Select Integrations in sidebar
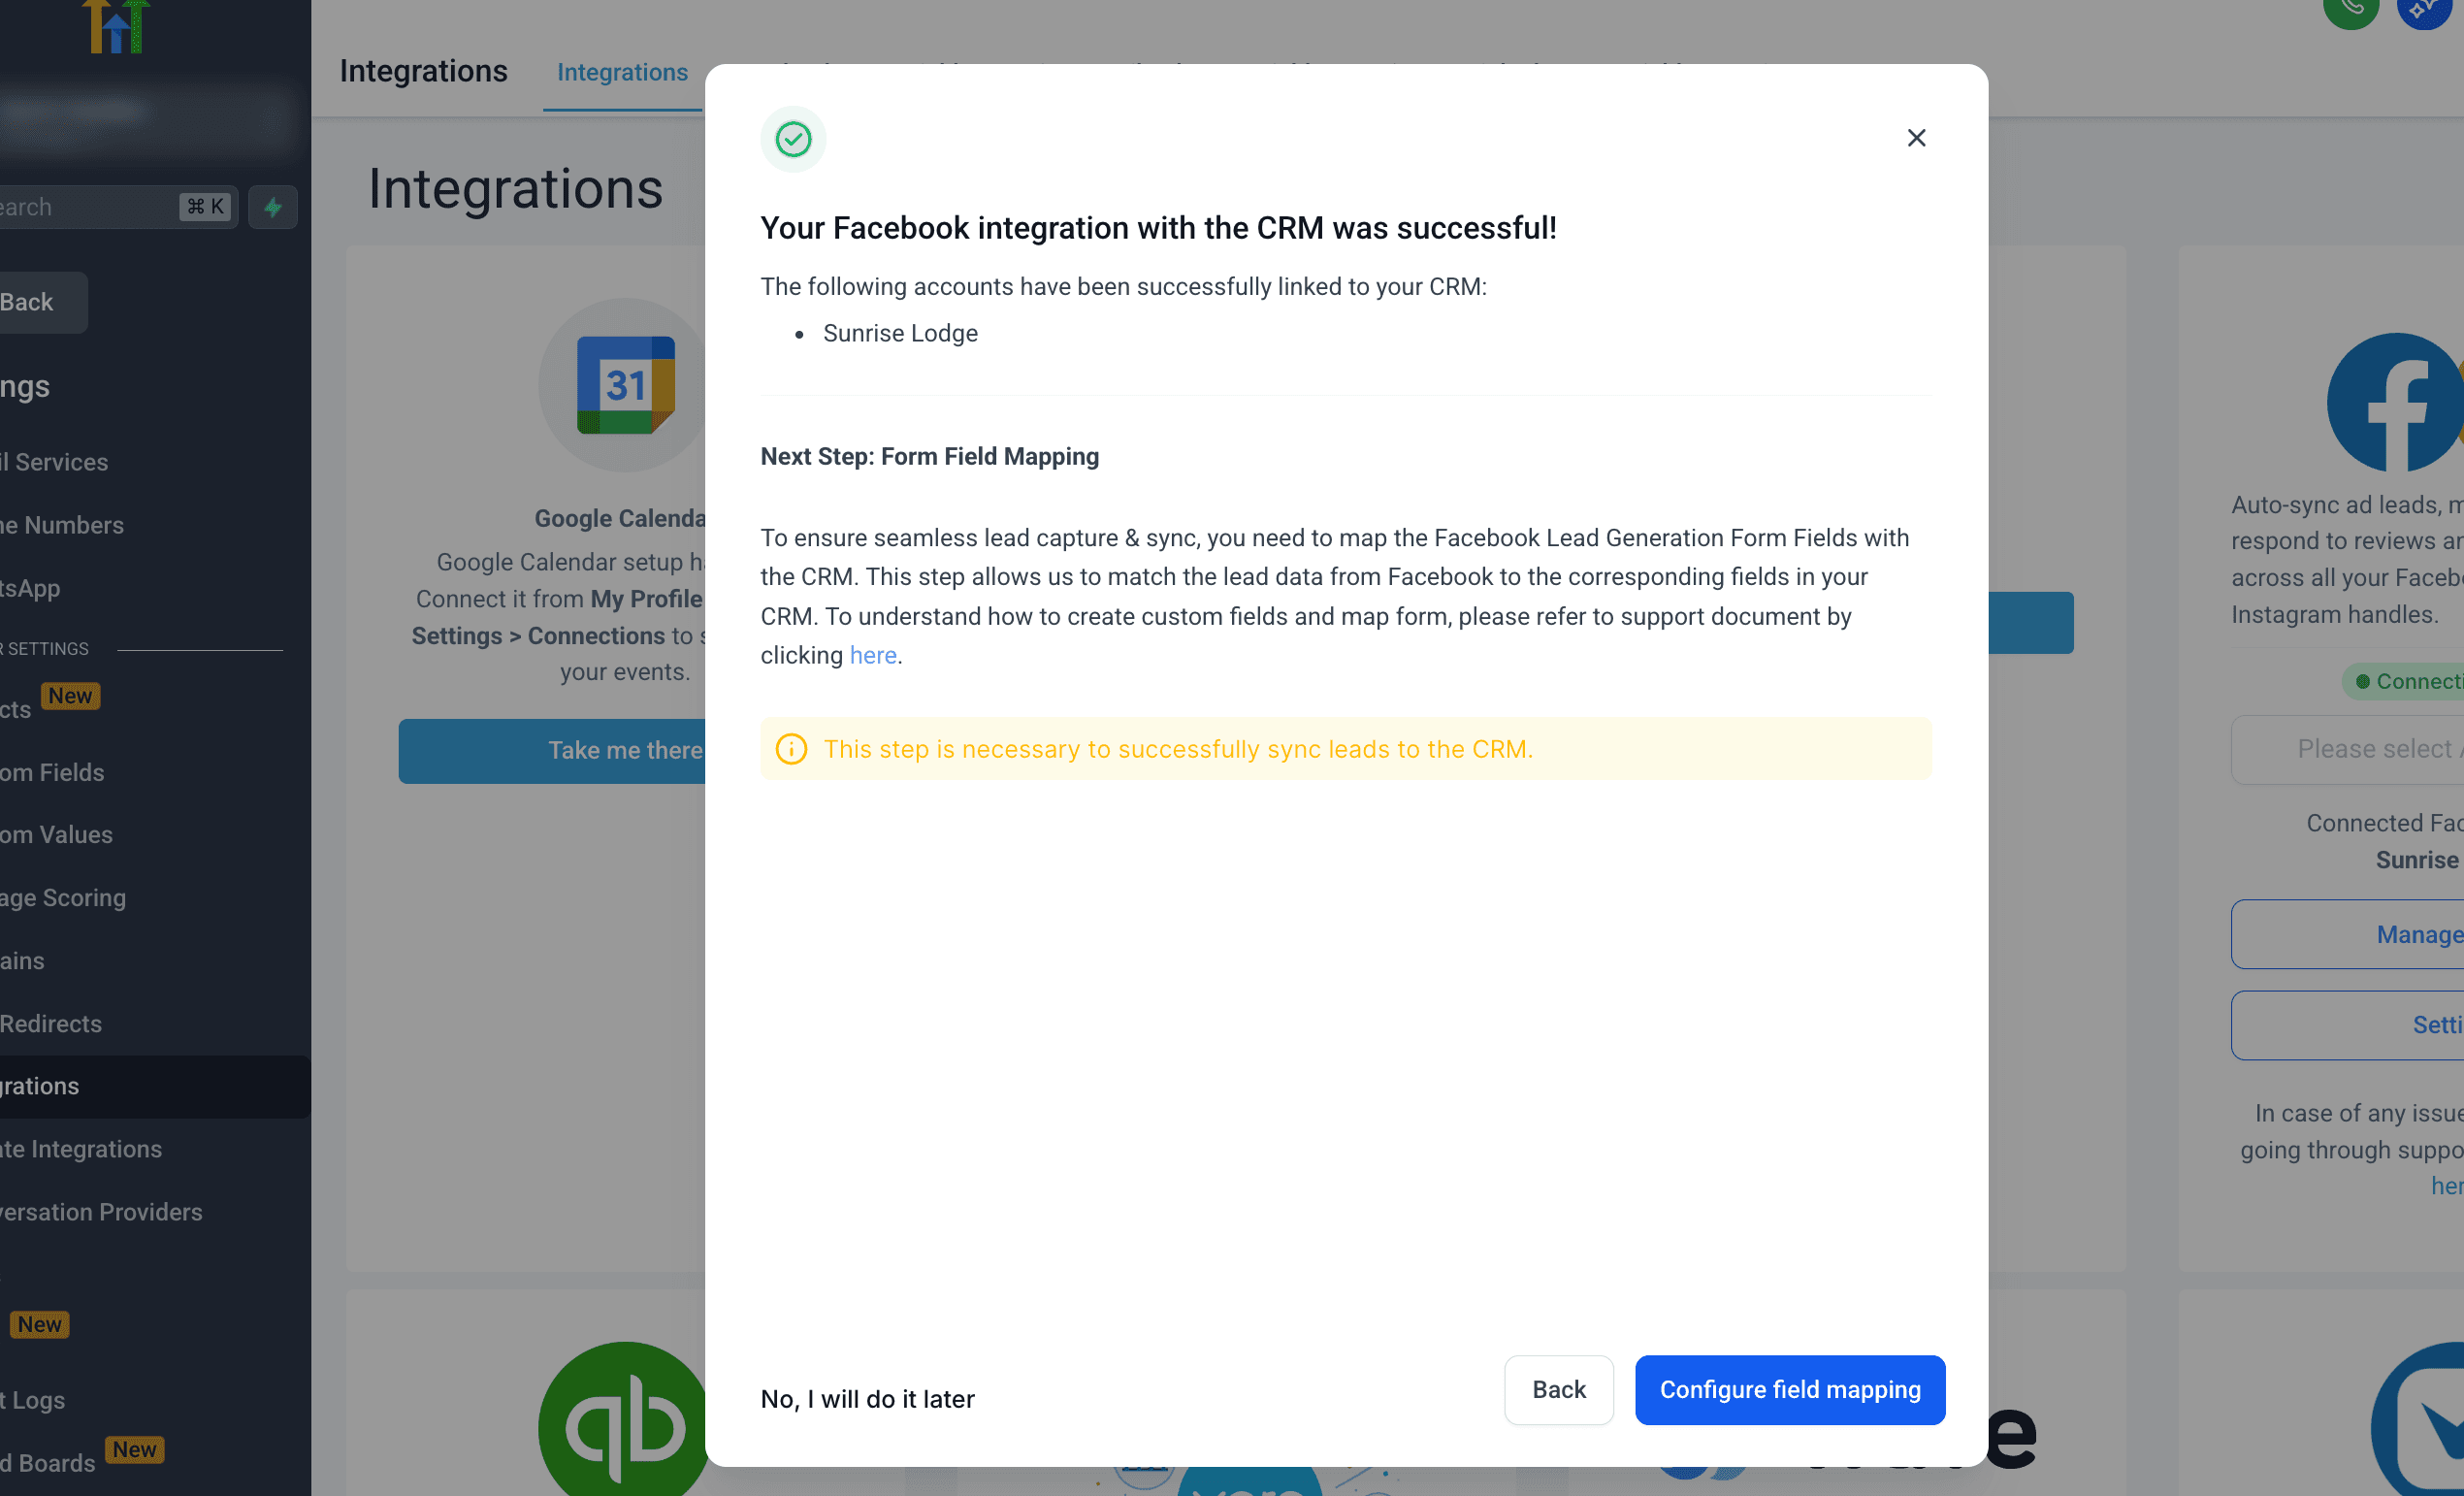 pos(155,1086)
